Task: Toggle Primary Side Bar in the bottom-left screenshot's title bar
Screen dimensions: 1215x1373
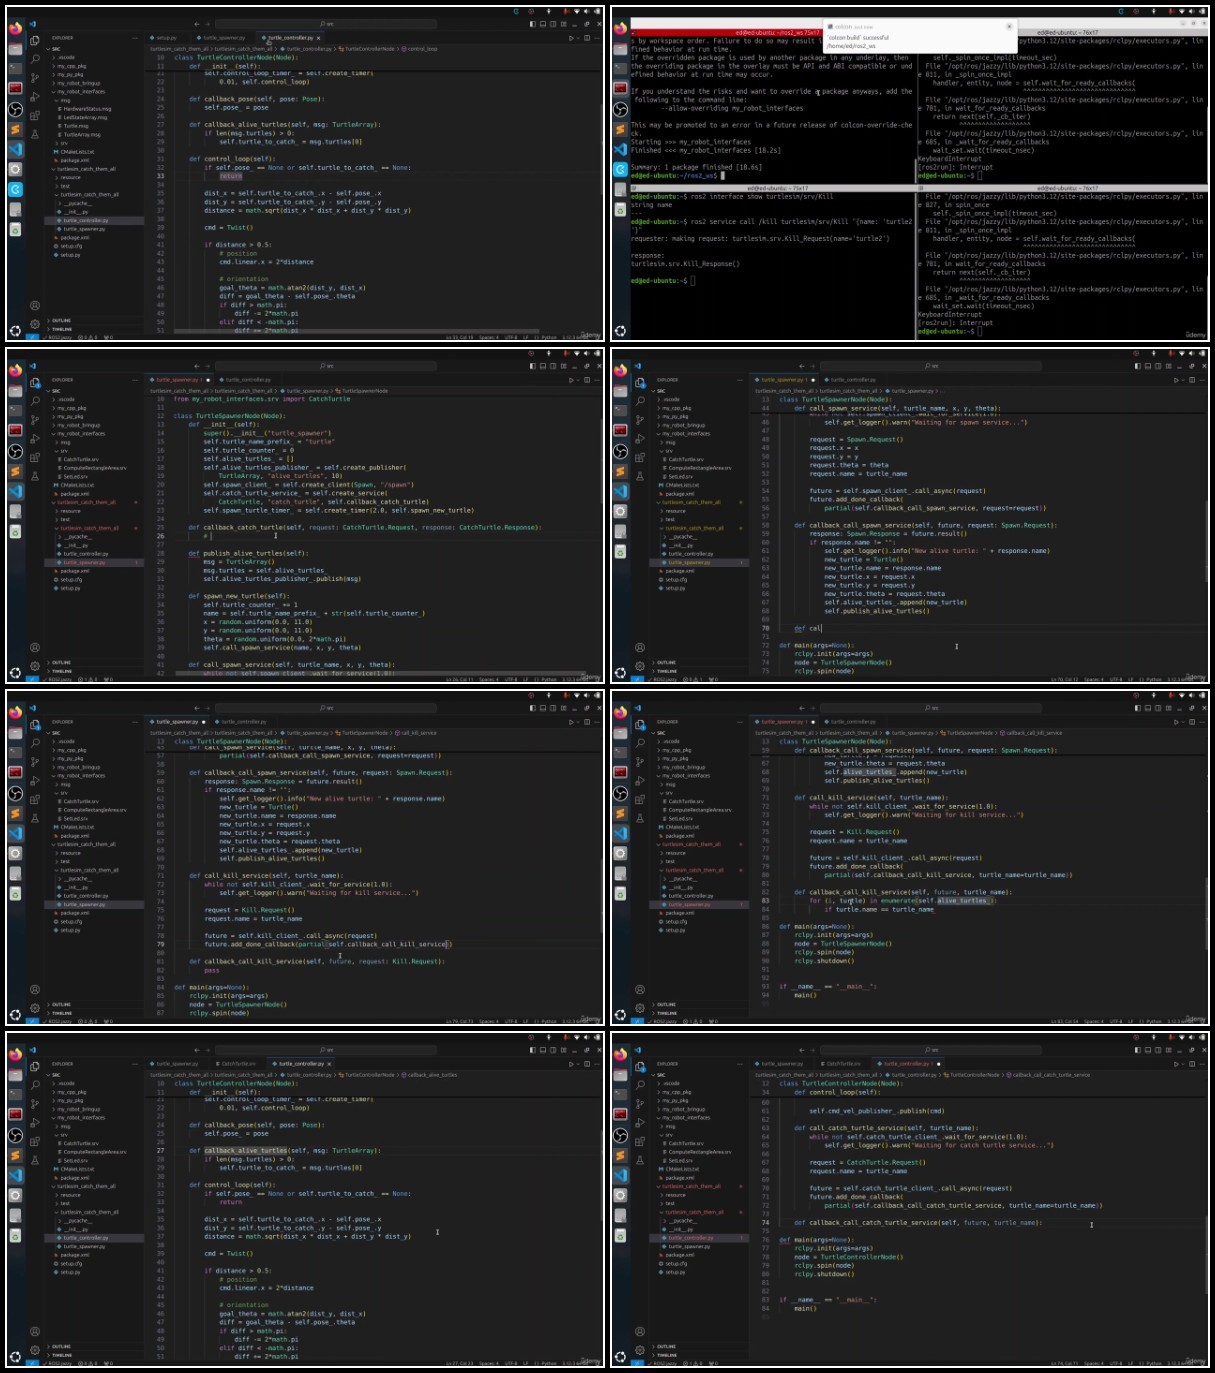Action: point(532,1050)
